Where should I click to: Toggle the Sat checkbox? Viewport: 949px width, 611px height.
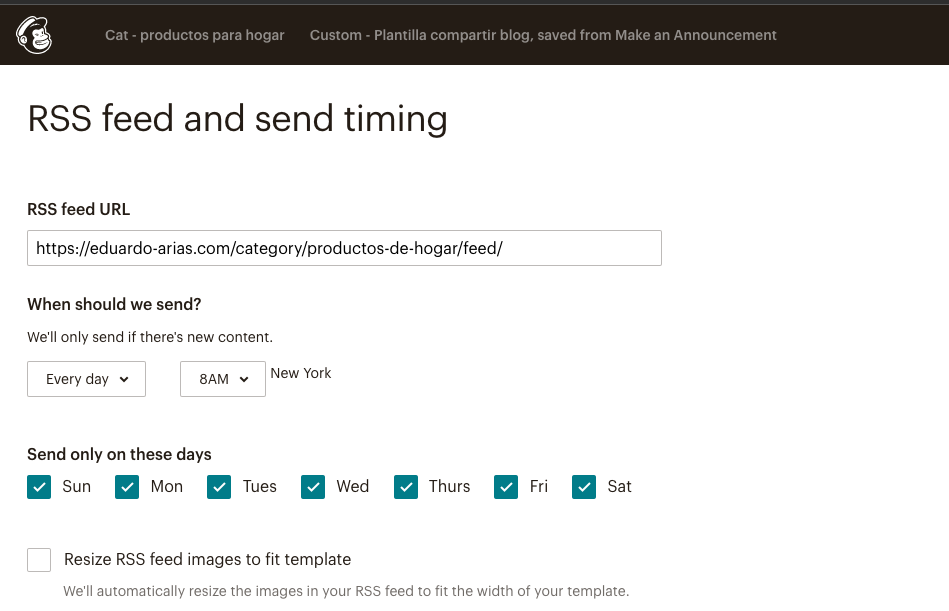pyautogui.click(x=584, y=487)
